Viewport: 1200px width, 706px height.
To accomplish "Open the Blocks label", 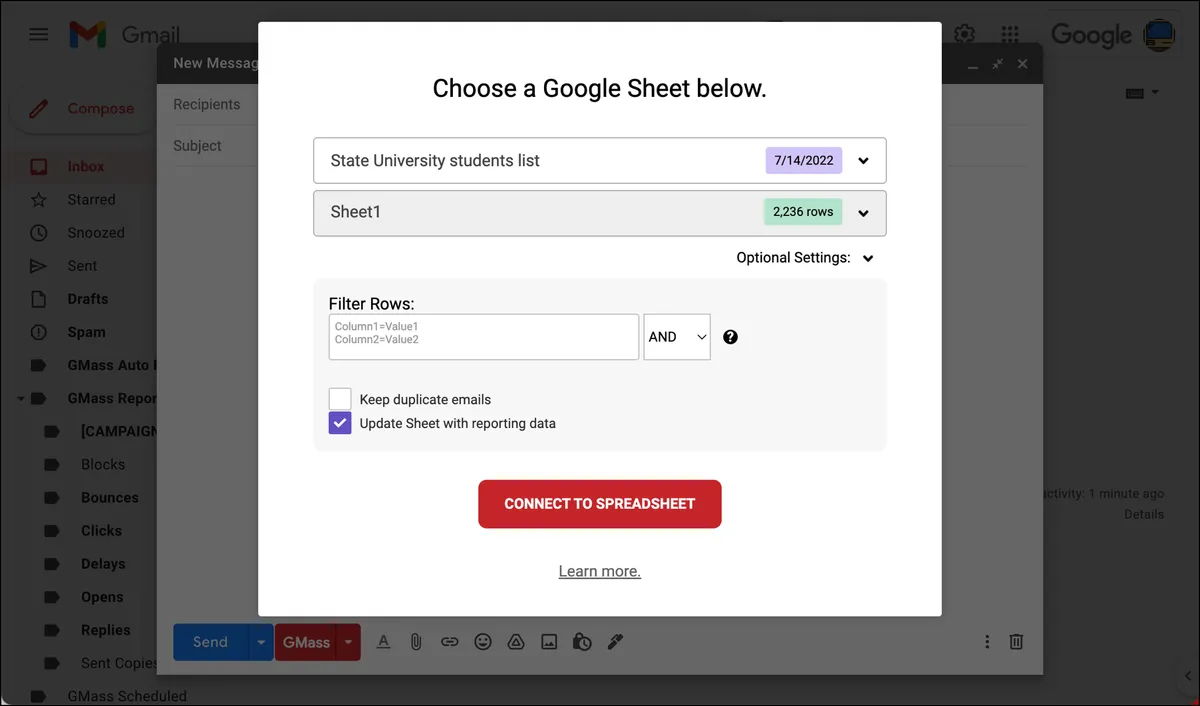I will point(103,464).
